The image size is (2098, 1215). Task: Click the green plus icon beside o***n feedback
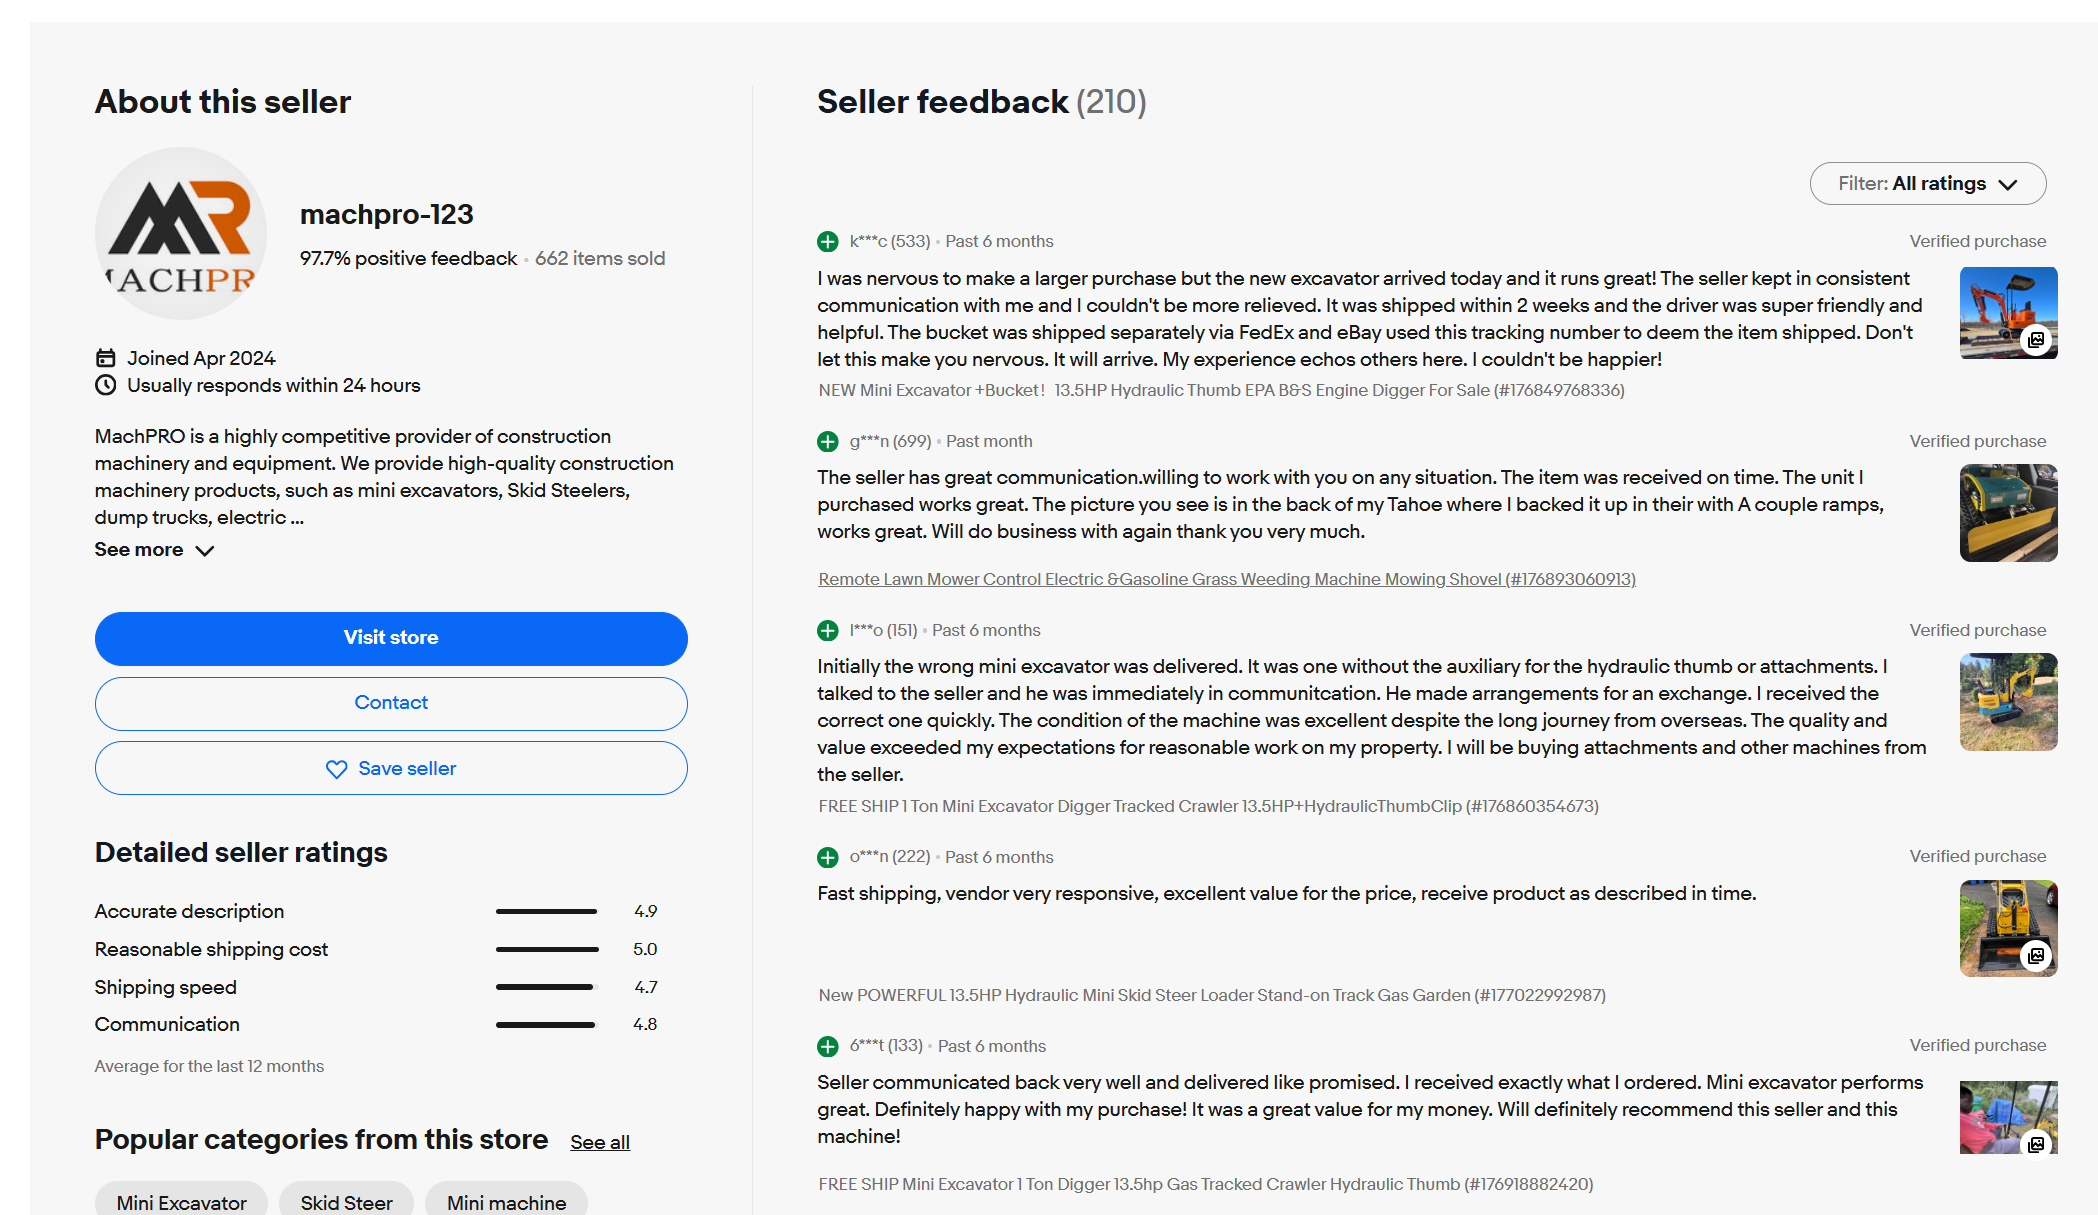828,857
